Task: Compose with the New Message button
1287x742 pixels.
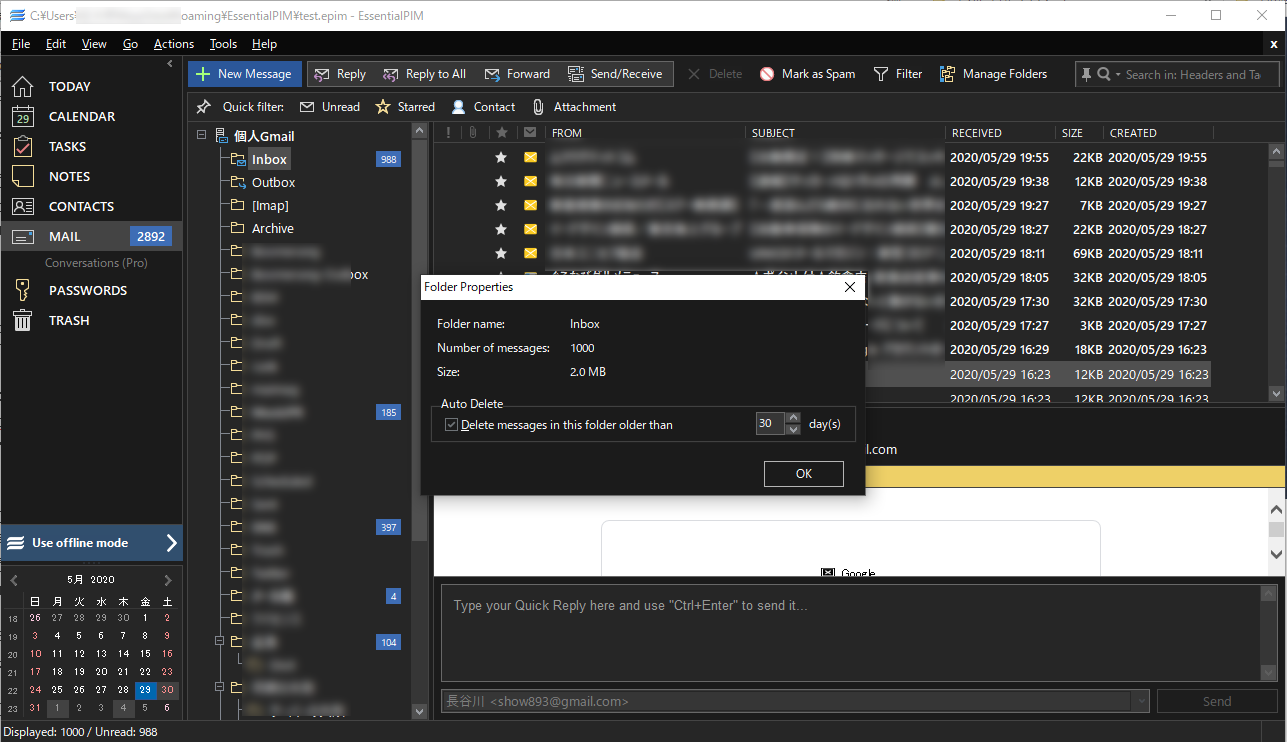Action: point(244,74)
